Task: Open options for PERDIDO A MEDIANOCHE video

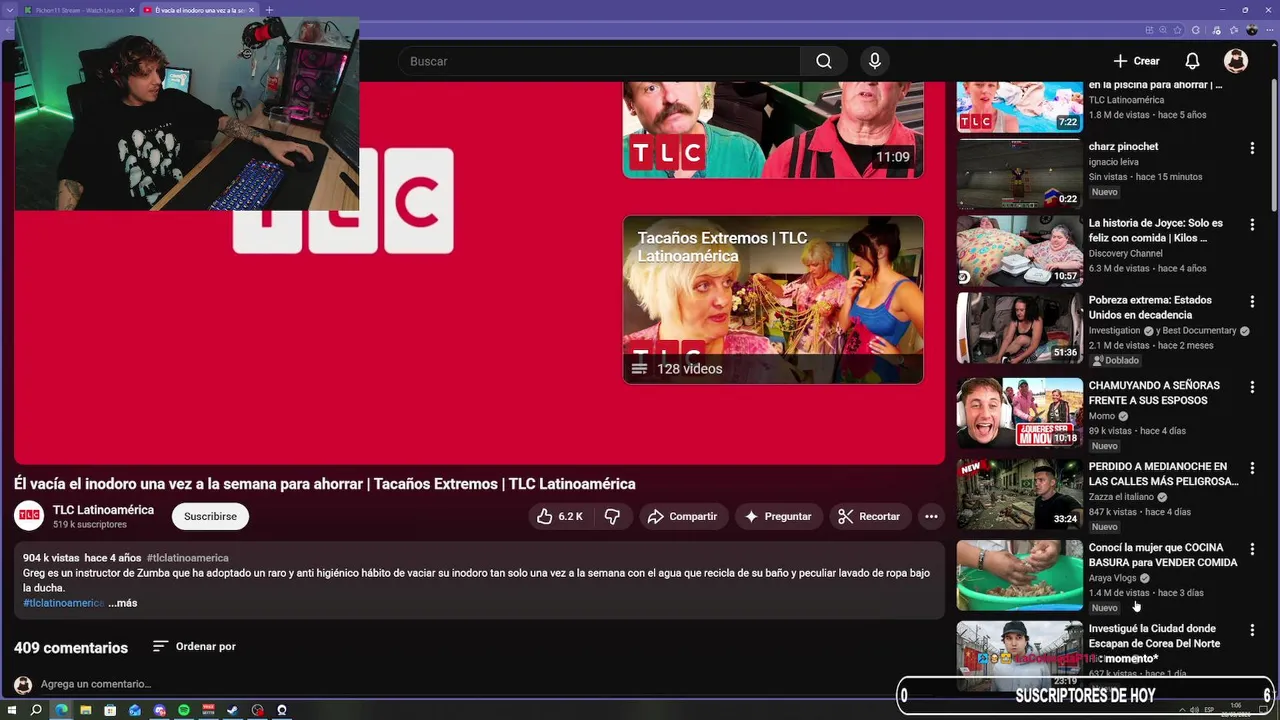Action: [1252, 468]
